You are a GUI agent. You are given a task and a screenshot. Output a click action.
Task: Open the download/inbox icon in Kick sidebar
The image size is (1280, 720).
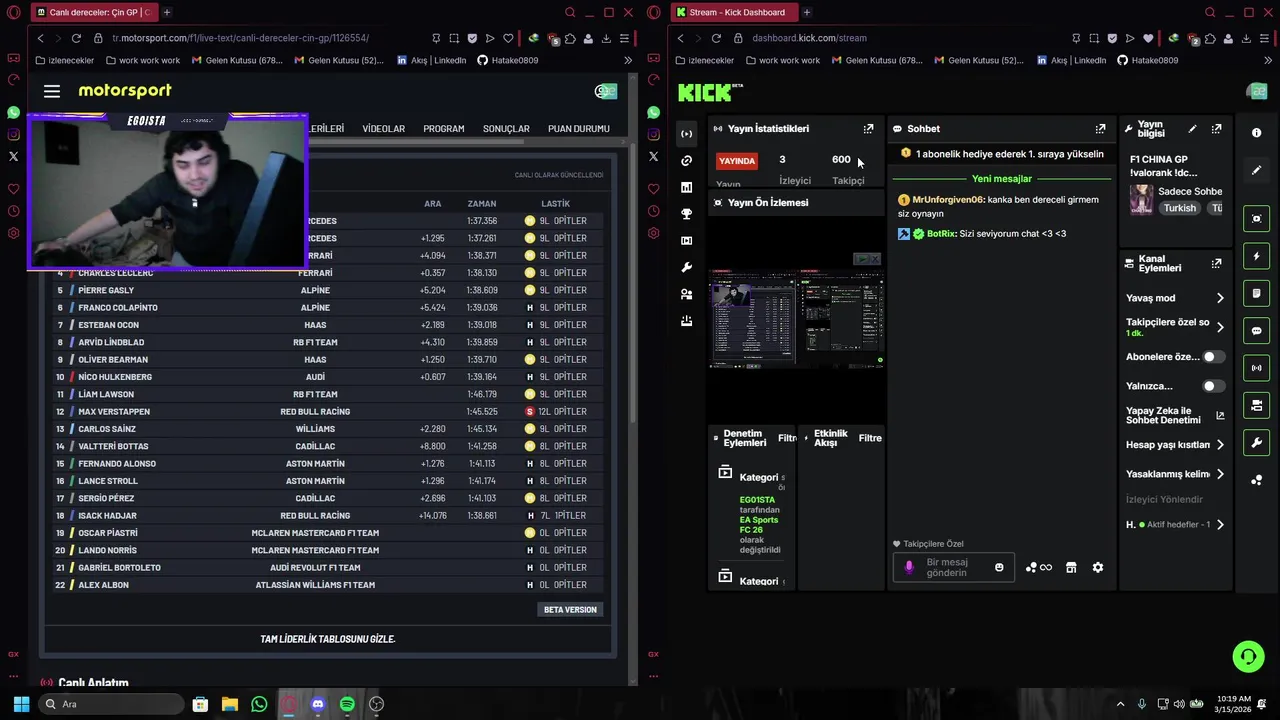686,321
